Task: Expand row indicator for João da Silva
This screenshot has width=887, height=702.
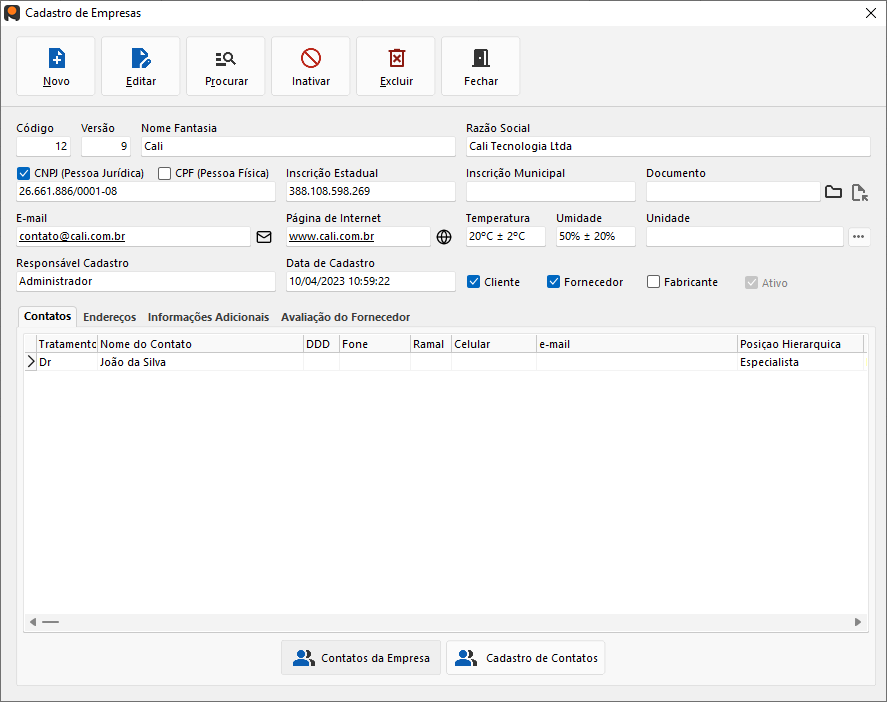Action: [30, 362]
